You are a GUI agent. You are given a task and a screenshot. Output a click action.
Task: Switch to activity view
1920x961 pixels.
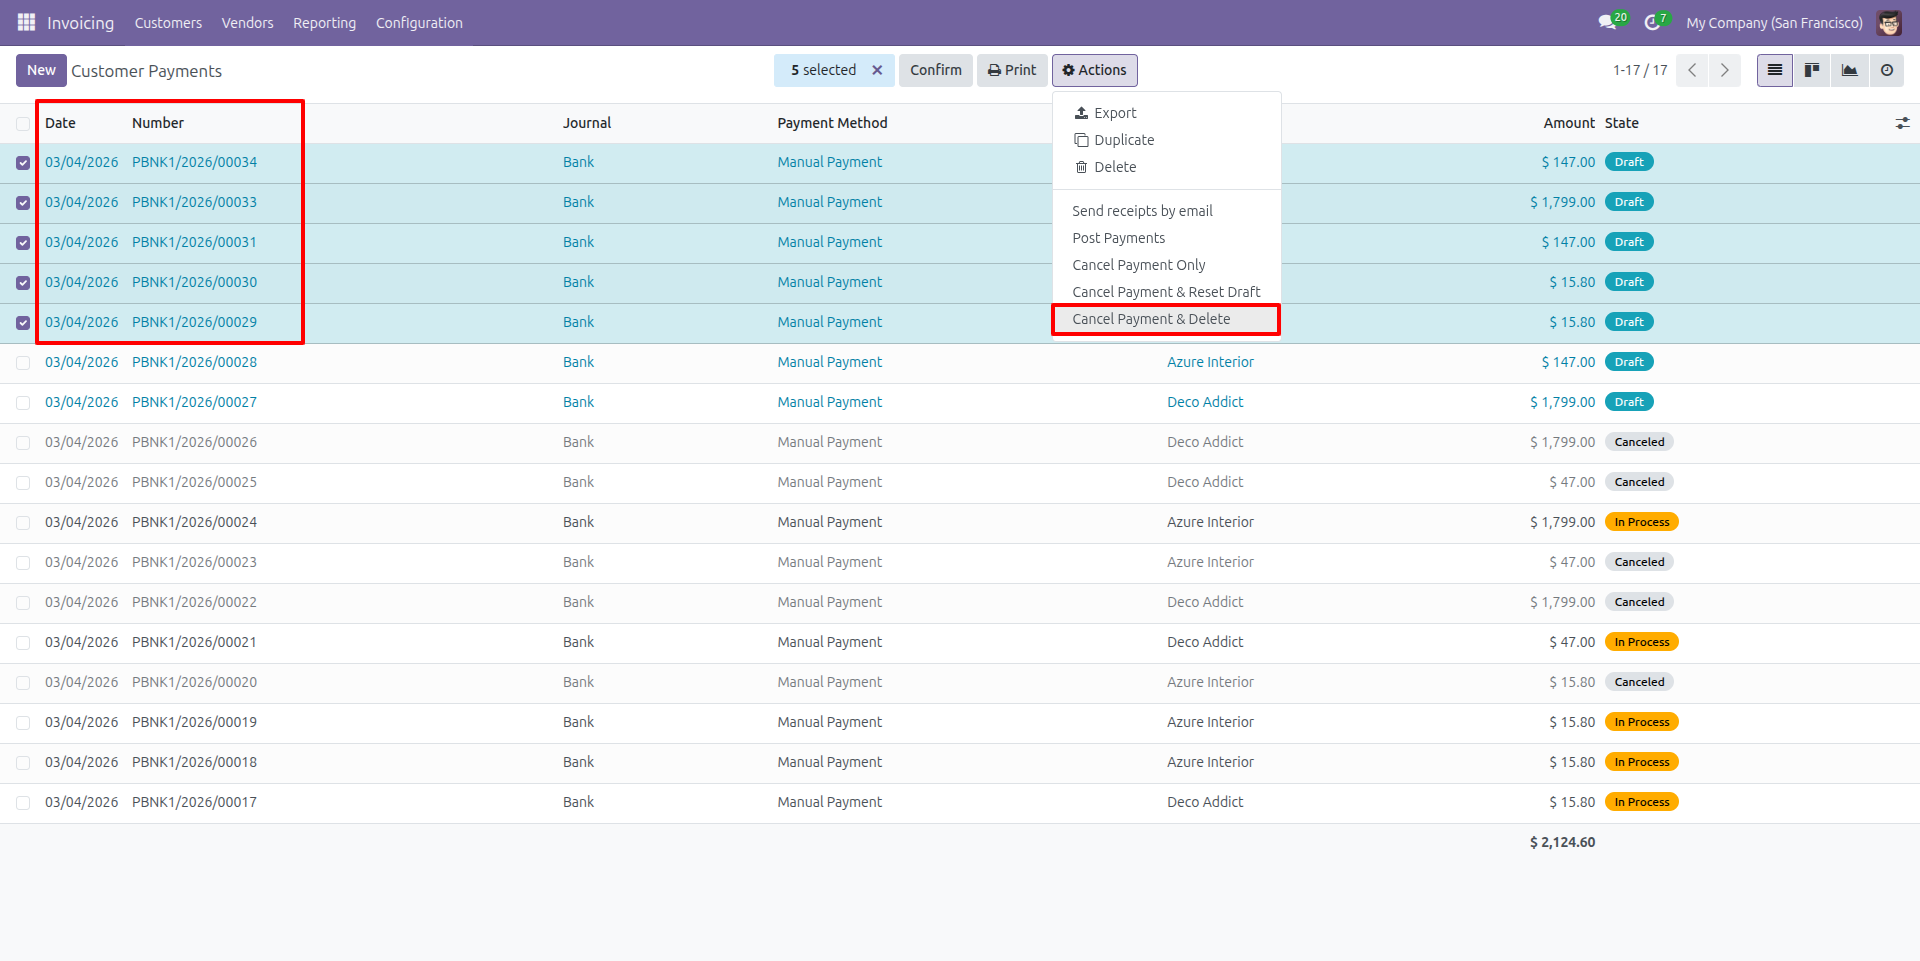click(1887, 70)
